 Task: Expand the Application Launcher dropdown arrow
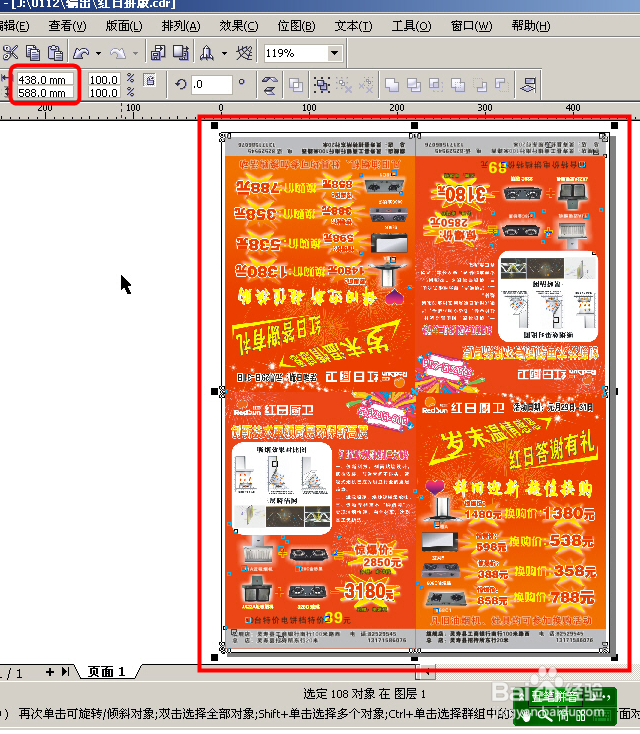click(224, 53)
